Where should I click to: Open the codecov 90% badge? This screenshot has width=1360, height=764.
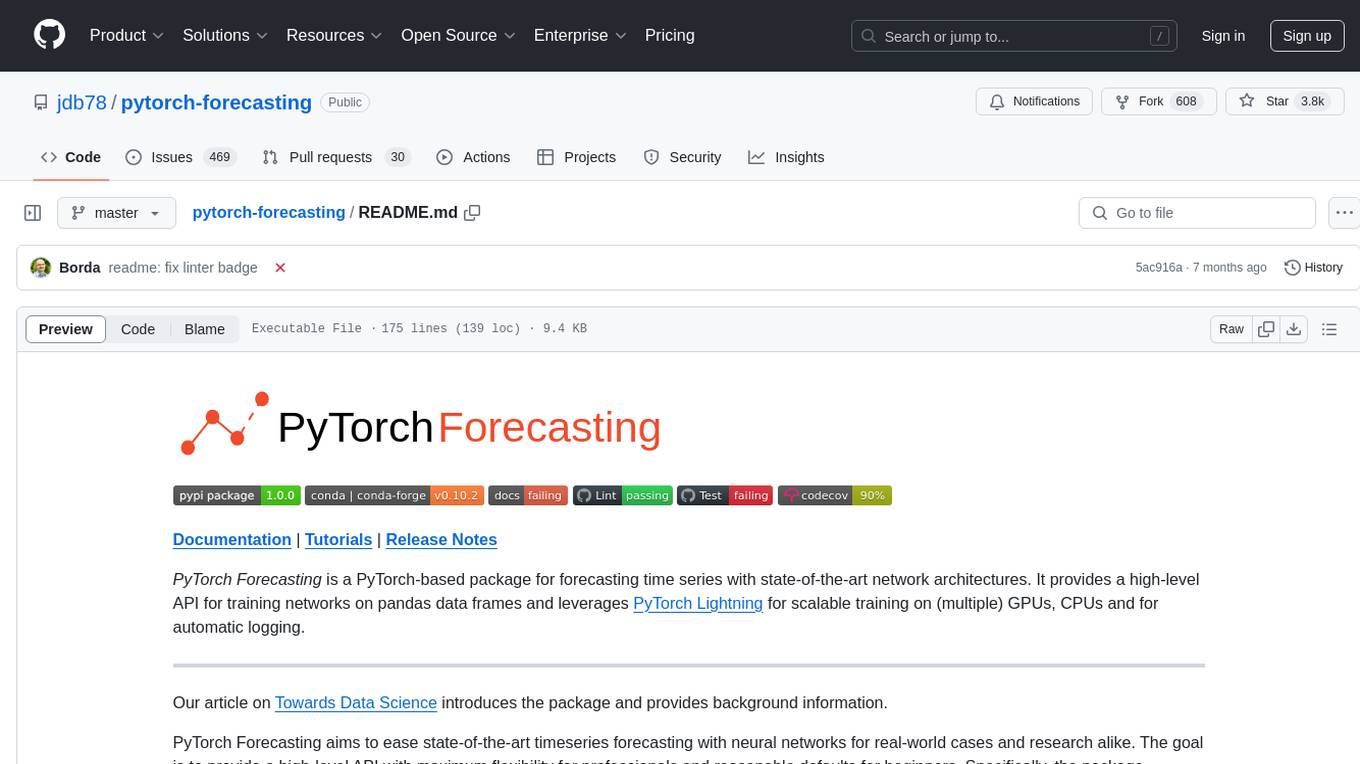(835, 495)
